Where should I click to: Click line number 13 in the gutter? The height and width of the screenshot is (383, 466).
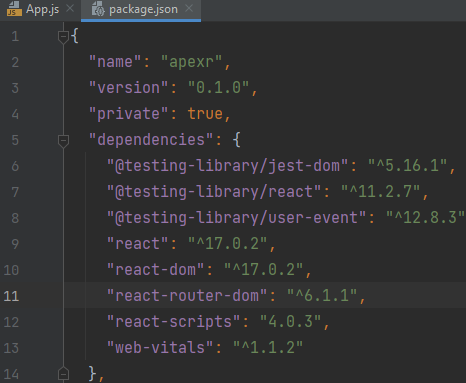[x=11, y=348]
